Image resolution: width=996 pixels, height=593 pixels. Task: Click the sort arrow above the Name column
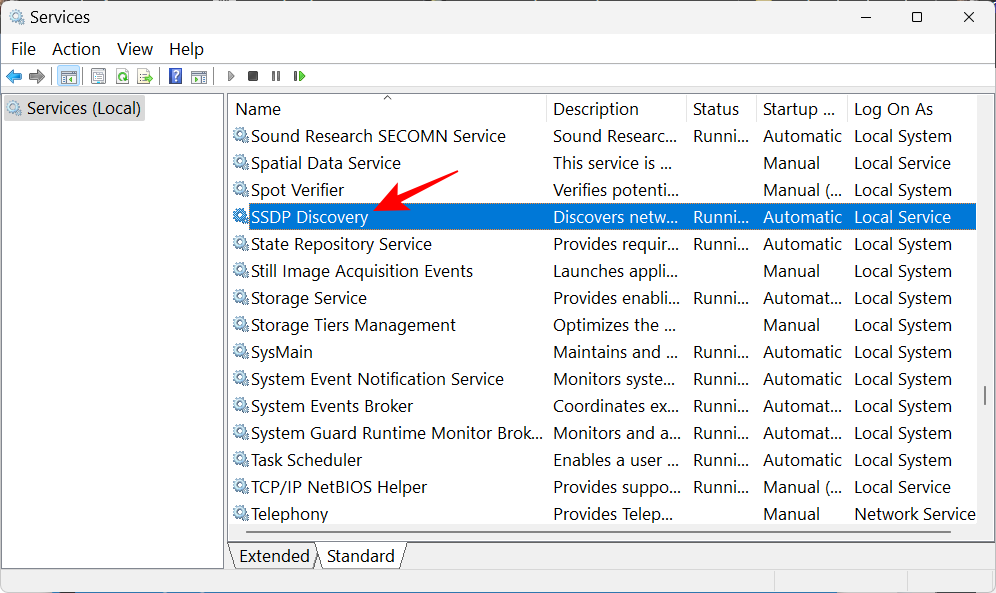(387, 100)
